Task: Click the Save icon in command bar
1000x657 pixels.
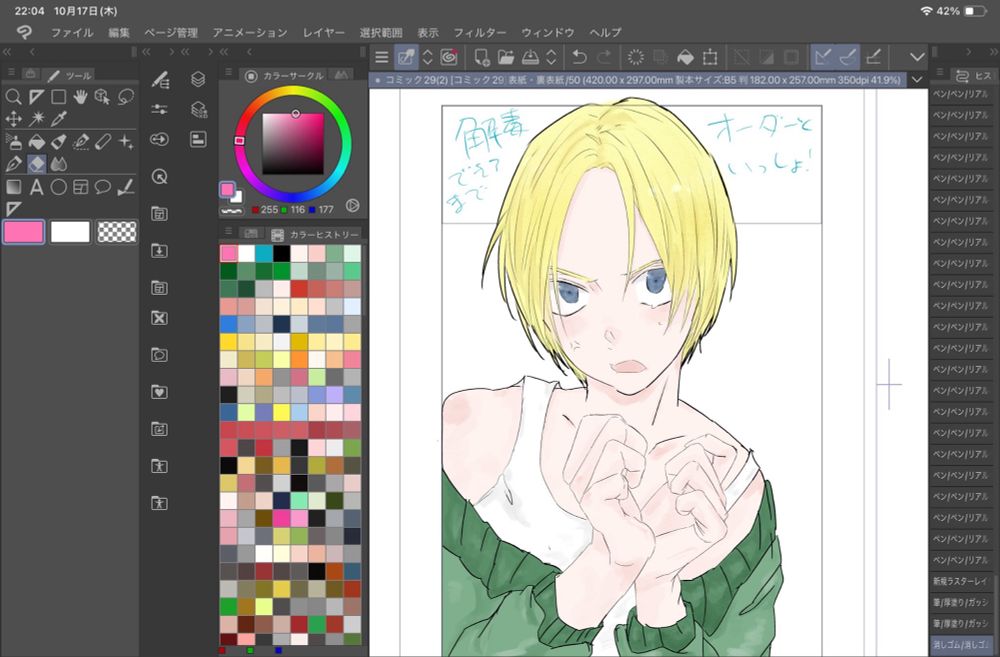Action: [x=531, y=57]
